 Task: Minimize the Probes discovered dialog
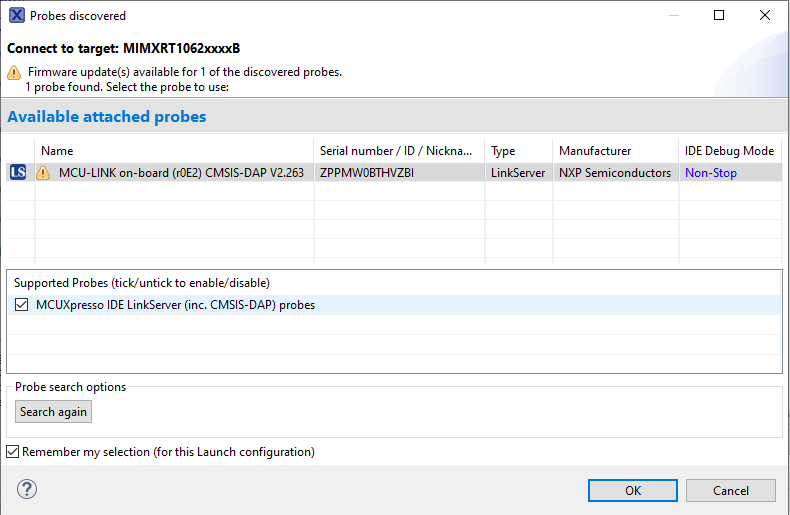[673, 16]
